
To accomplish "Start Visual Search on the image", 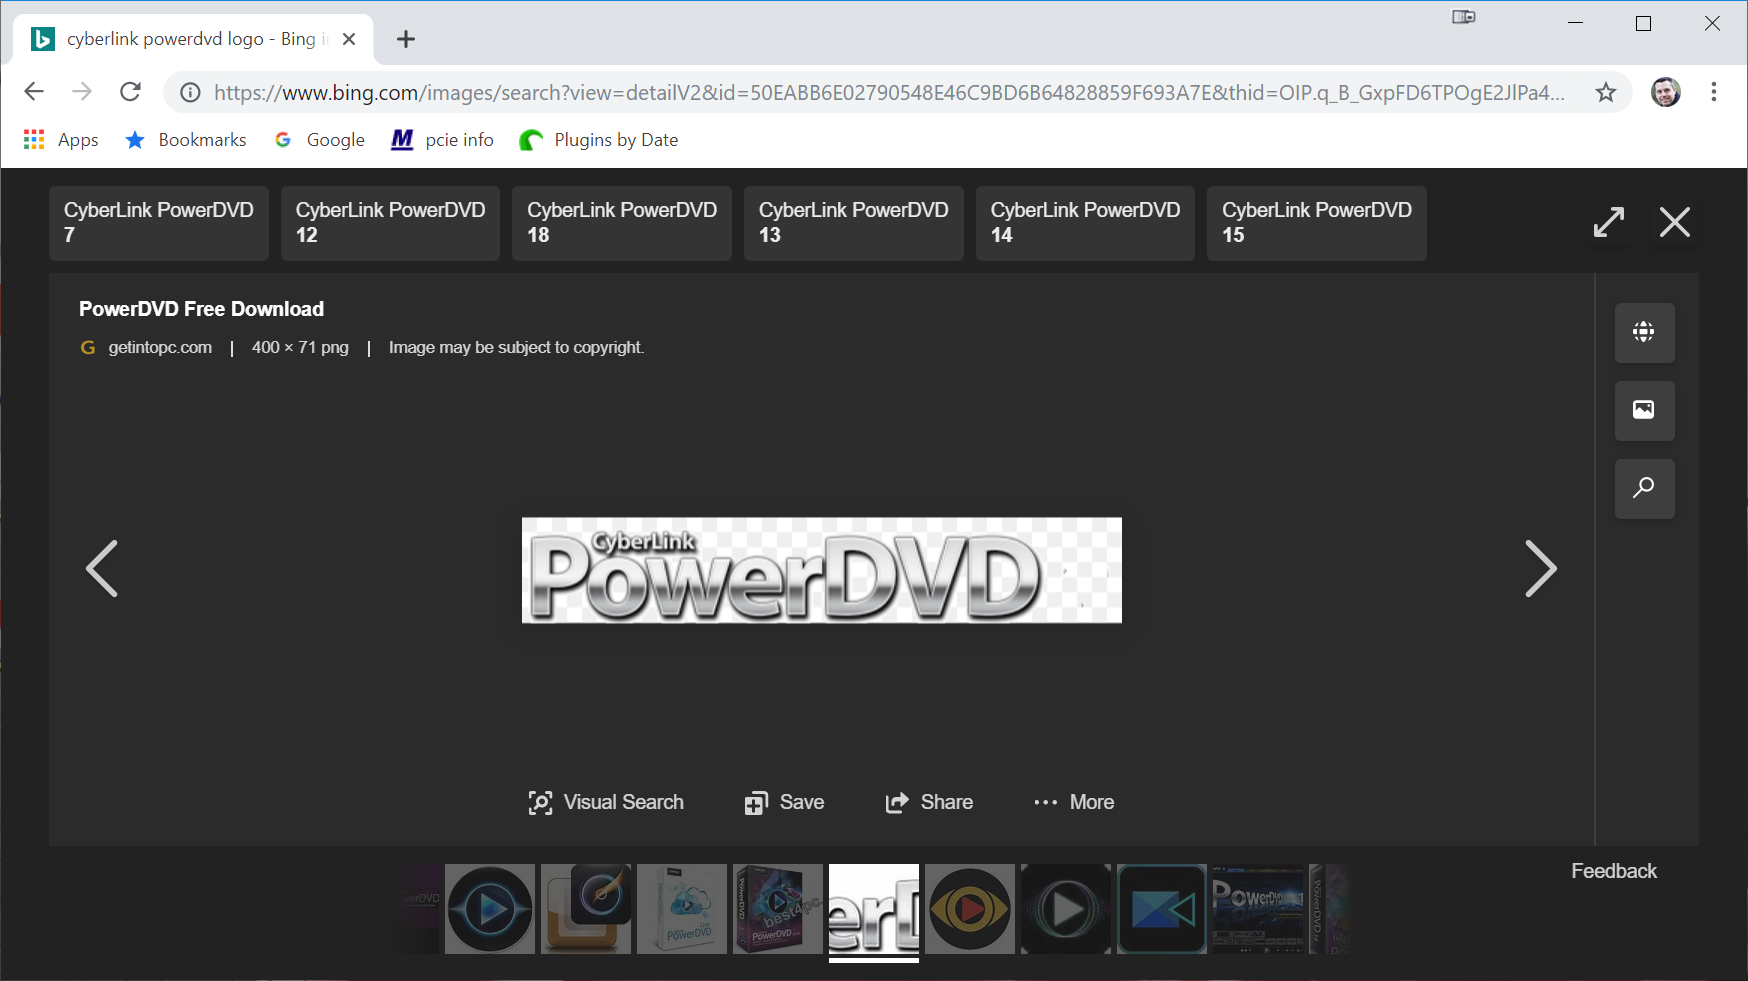I will click(606, 802).
